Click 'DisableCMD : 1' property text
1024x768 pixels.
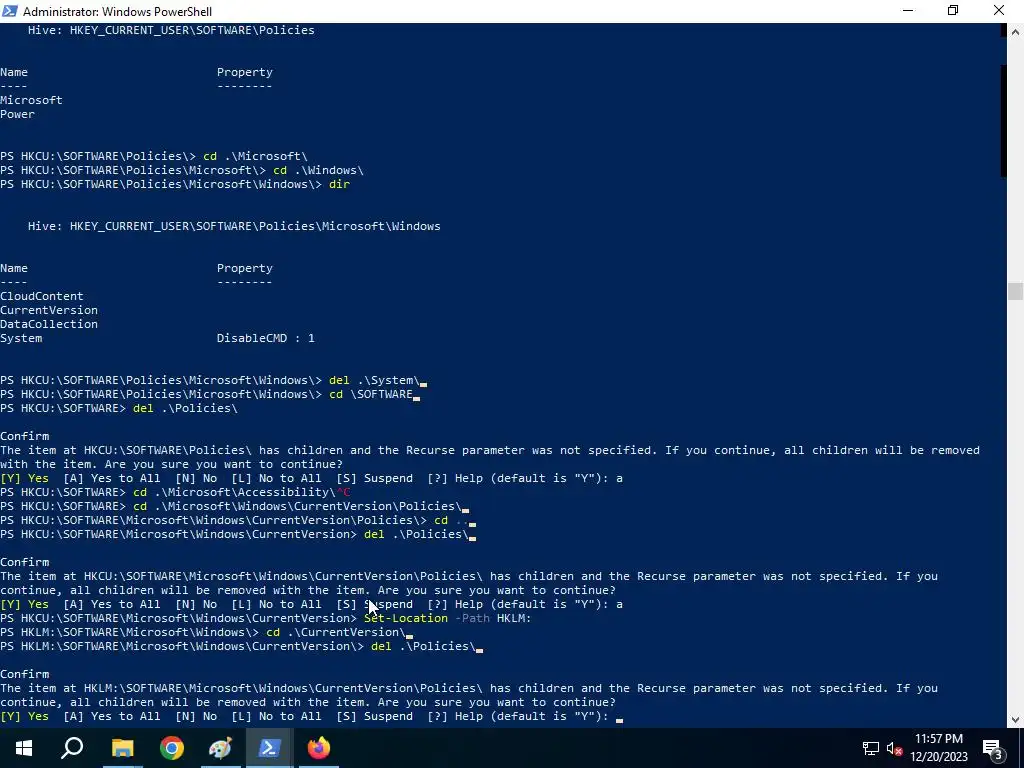coord(265,338)
